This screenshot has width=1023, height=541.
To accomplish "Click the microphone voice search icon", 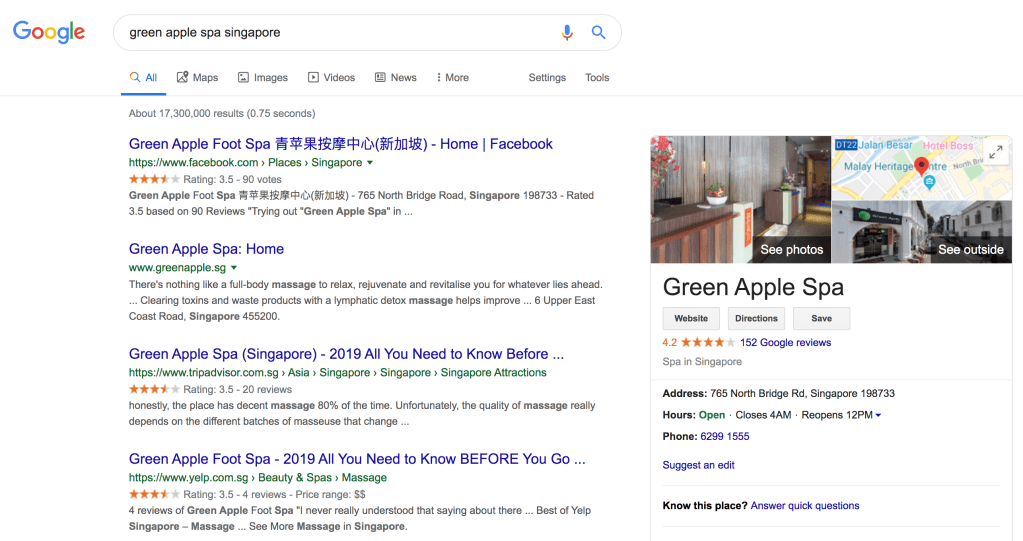I will [567, 32].
